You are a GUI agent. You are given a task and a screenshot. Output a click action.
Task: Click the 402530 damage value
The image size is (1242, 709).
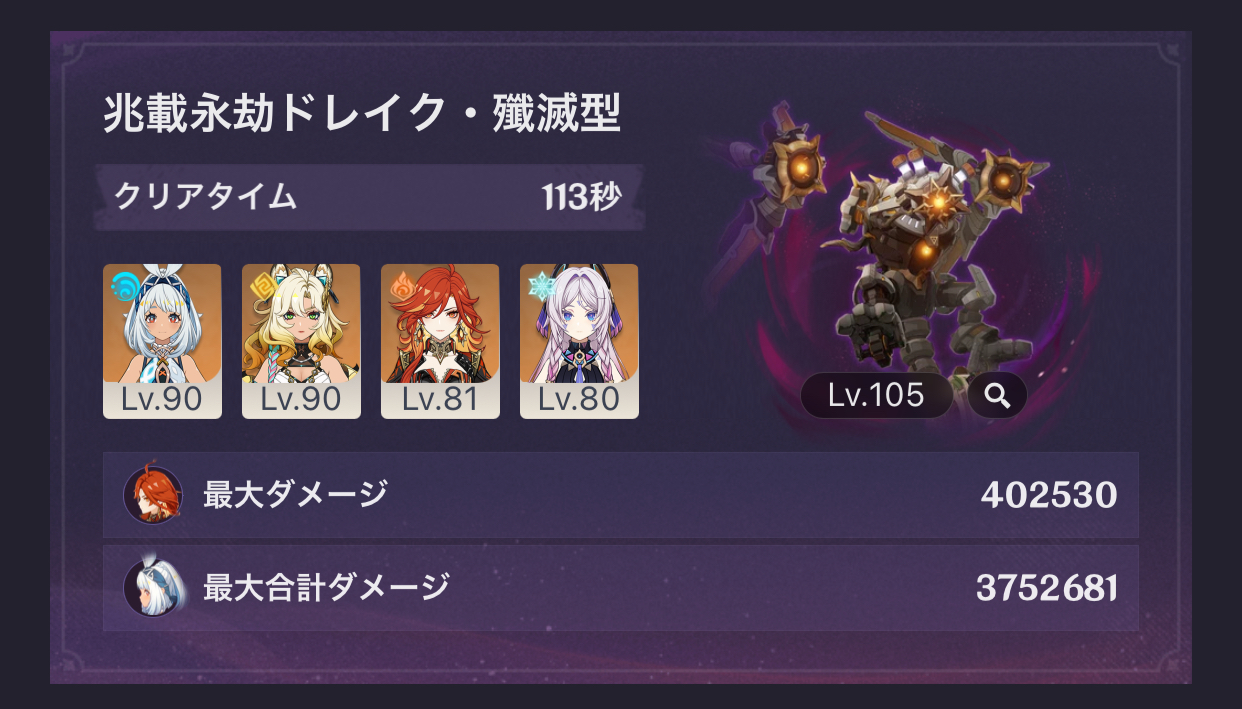point(1049,495)
